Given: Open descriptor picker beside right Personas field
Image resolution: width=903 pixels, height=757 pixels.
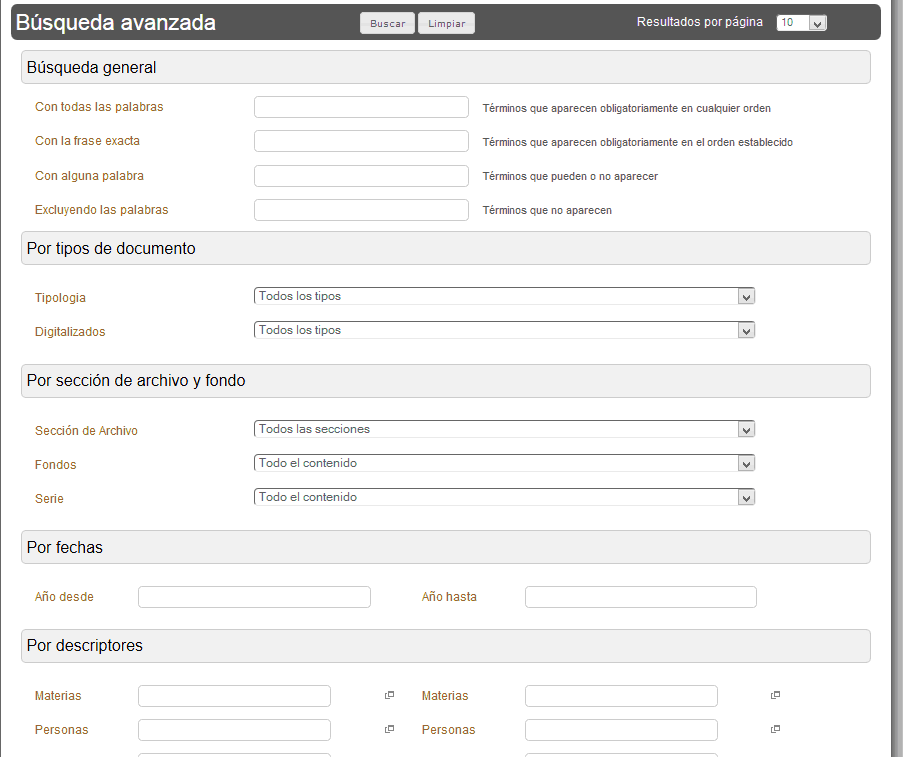Looking at the screenshot, I should [775, 729].
